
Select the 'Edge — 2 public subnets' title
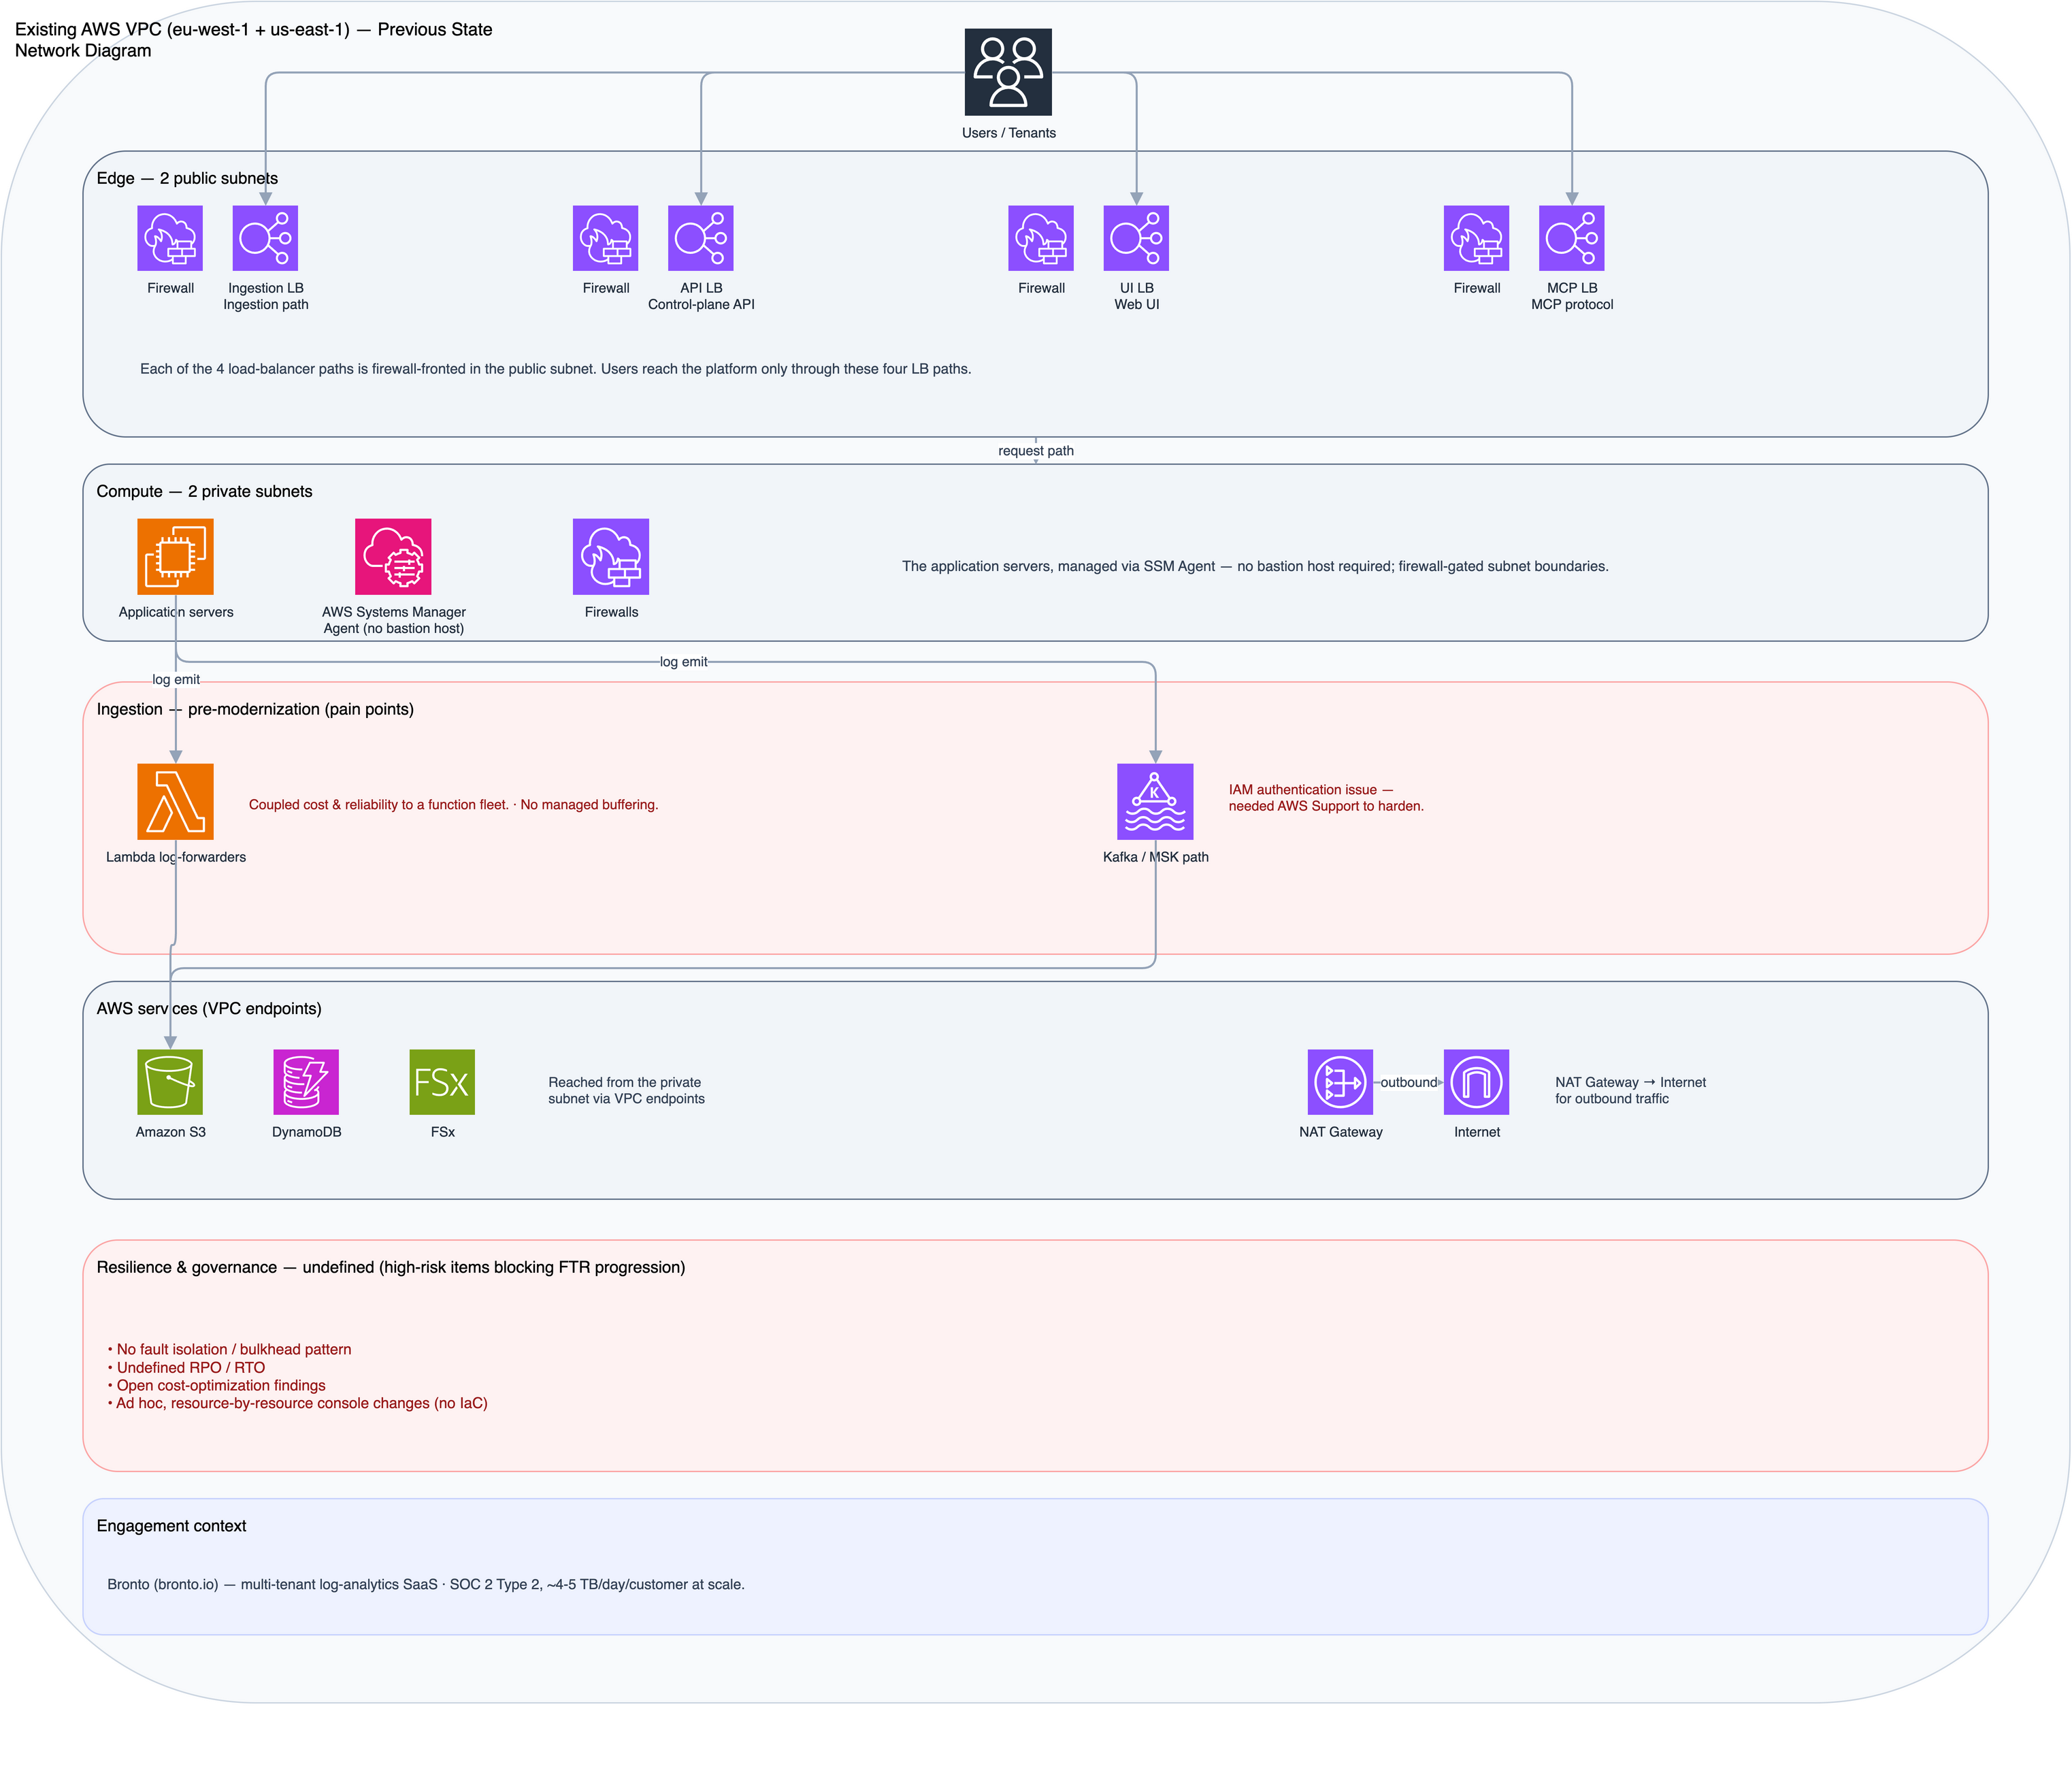187,178
